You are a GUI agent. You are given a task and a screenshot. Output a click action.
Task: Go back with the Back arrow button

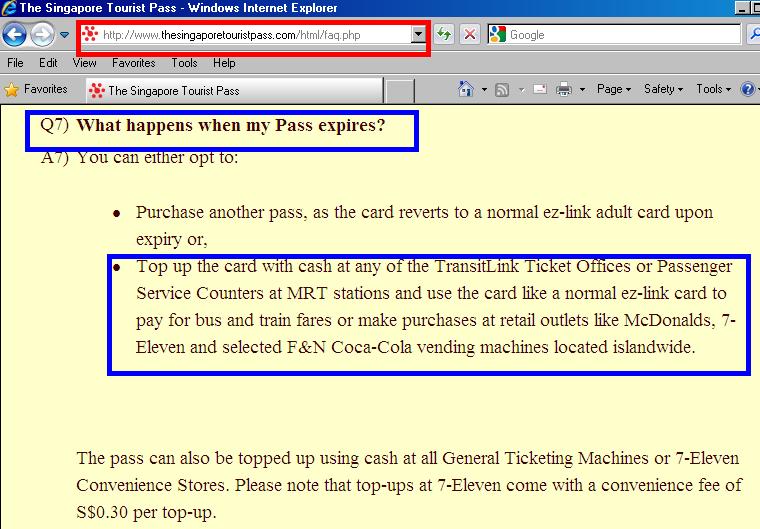[14, 35]
